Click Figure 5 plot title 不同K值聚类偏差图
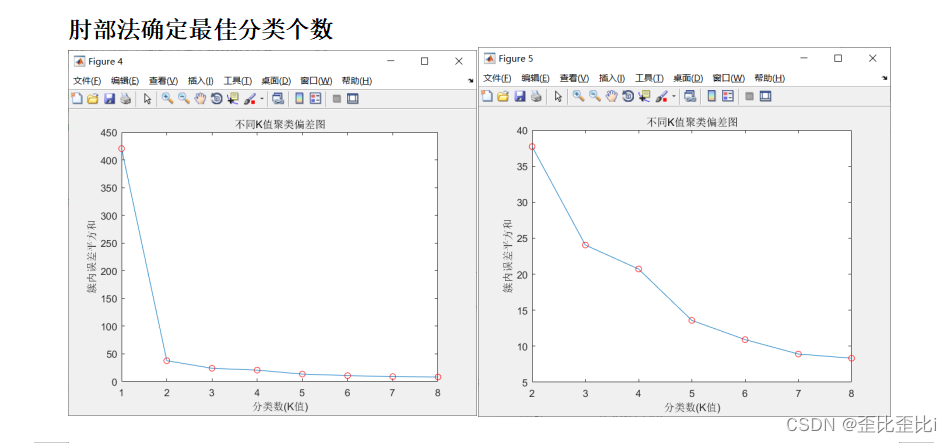Image resolution: width=952 pixels, height=443 pixels. click(692, 123)
